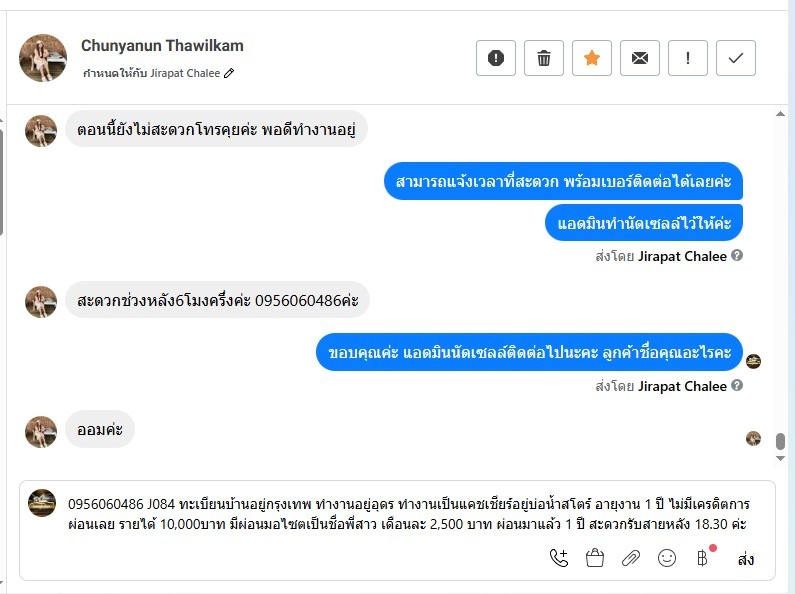Click the sender page avatar in composer
This screenshot has width=795, height=594.
click(42, 503)
